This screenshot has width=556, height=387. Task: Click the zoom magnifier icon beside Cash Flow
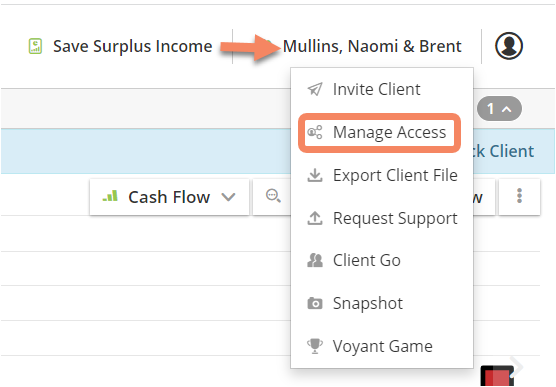pos(273,196)
